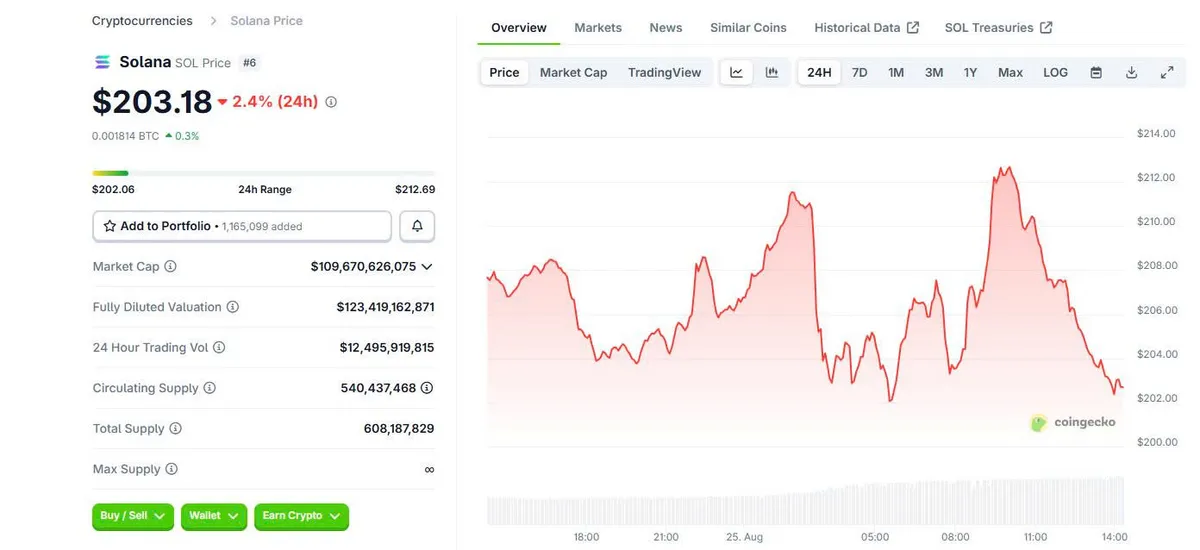Click the Max Supply info icon
This screenshot has width=1200, height=550.
click(171, 469)
